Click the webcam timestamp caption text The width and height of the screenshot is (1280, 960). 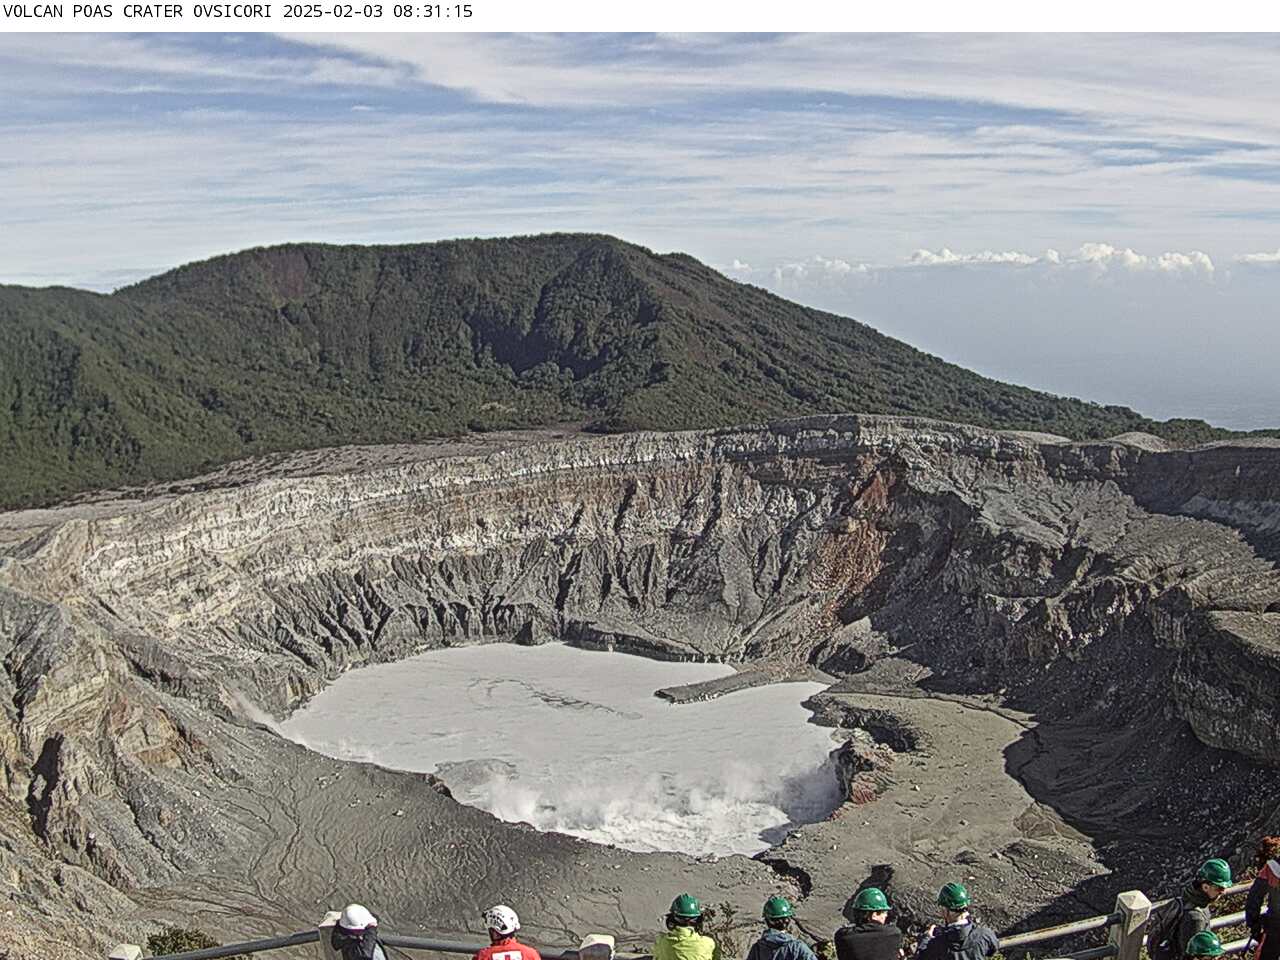238,12
